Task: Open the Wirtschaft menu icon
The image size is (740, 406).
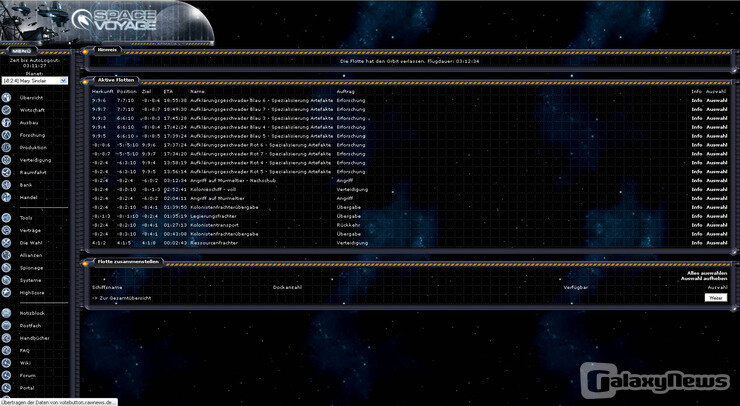Action: (6, 110)
